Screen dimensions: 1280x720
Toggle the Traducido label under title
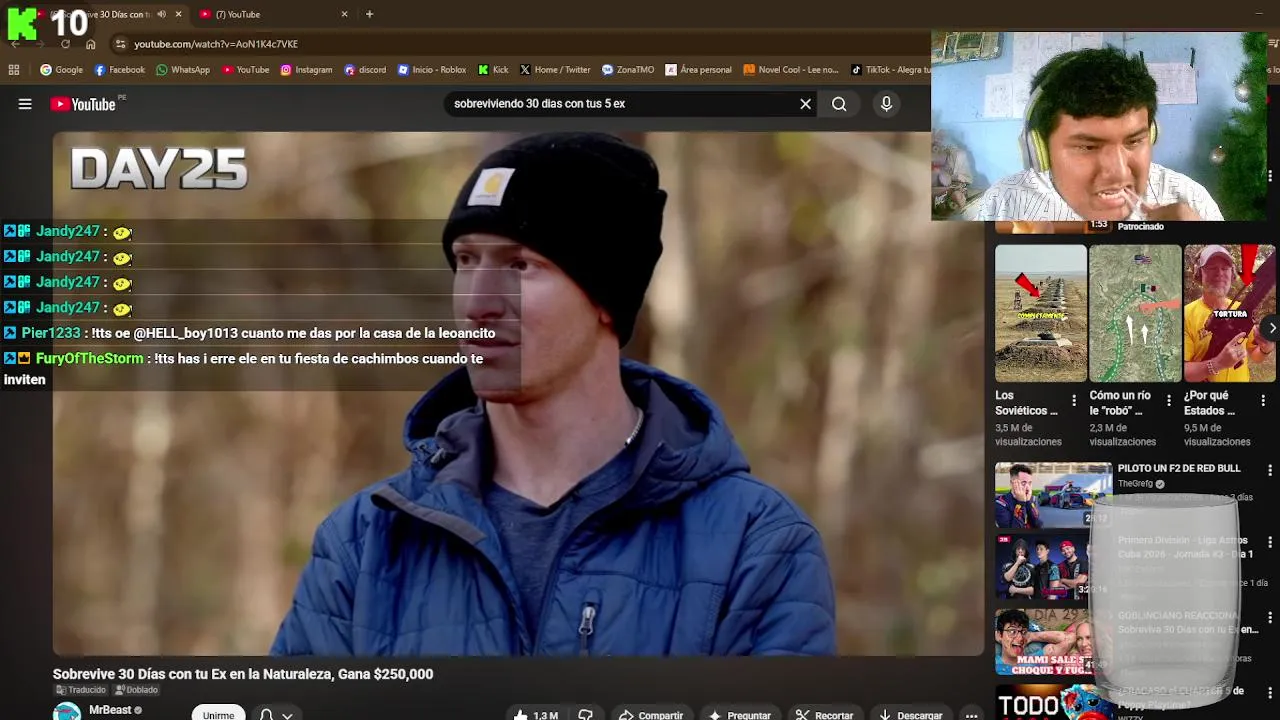[80, 690]
